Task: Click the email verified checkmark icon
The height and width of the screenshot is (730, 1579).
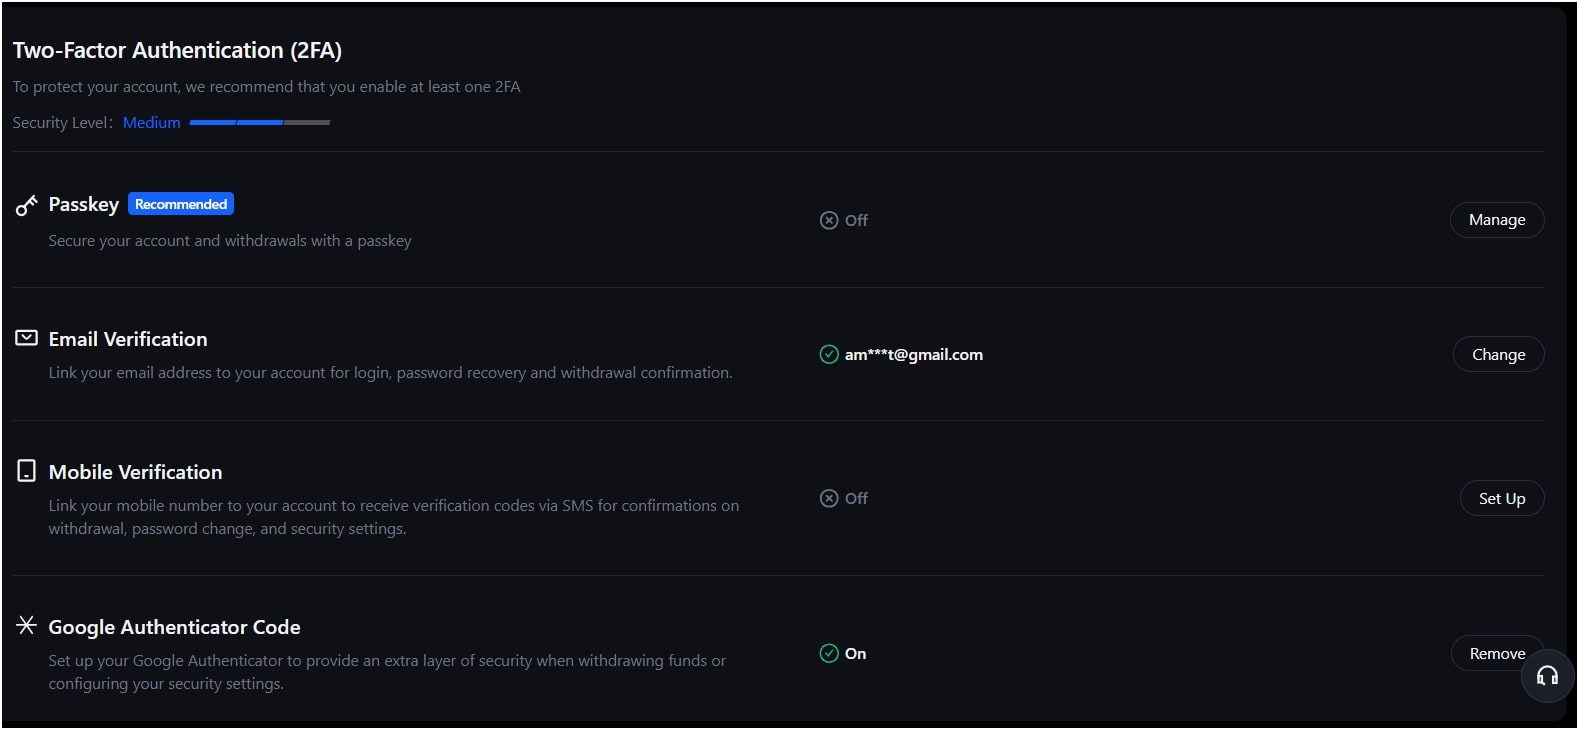Action: point(829,354)
